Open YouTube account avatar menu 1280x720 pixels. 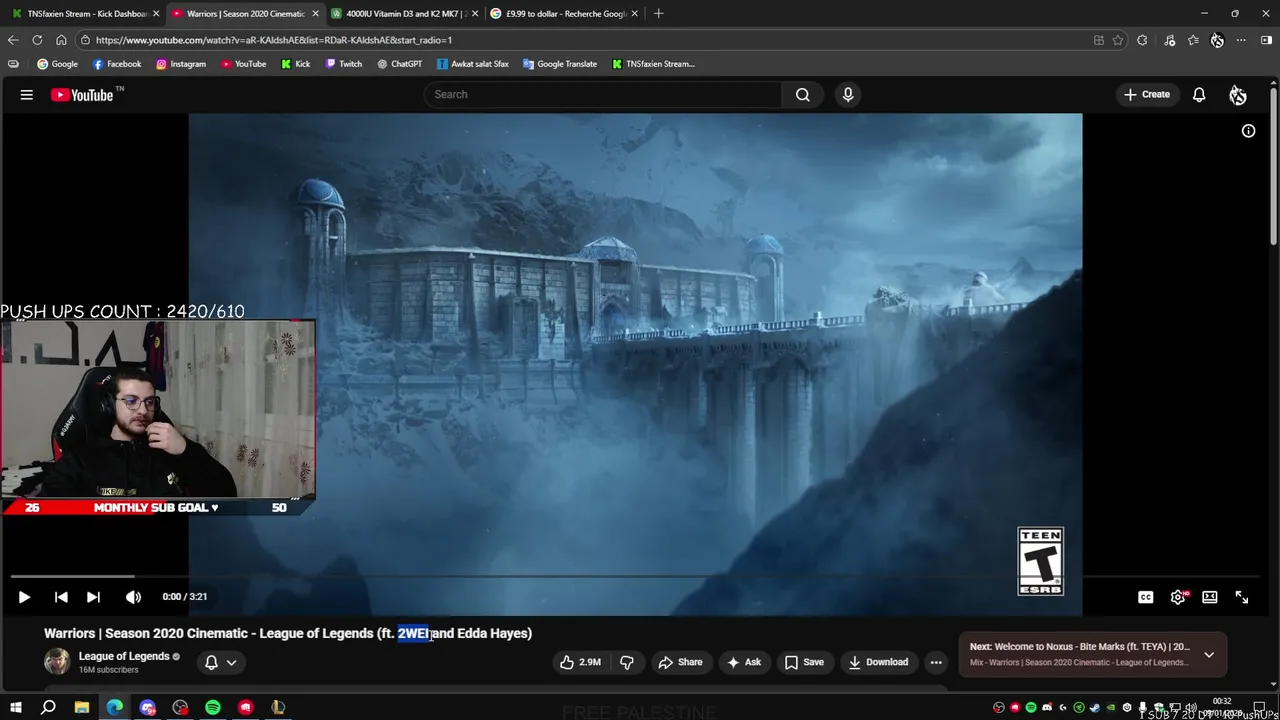pyautogui.click(x=1238, y=95)
